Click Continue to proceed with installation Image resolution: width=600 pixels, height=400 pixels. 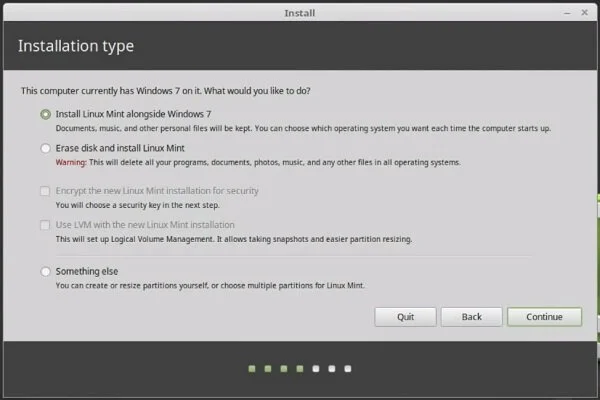[x=544, y=317]
